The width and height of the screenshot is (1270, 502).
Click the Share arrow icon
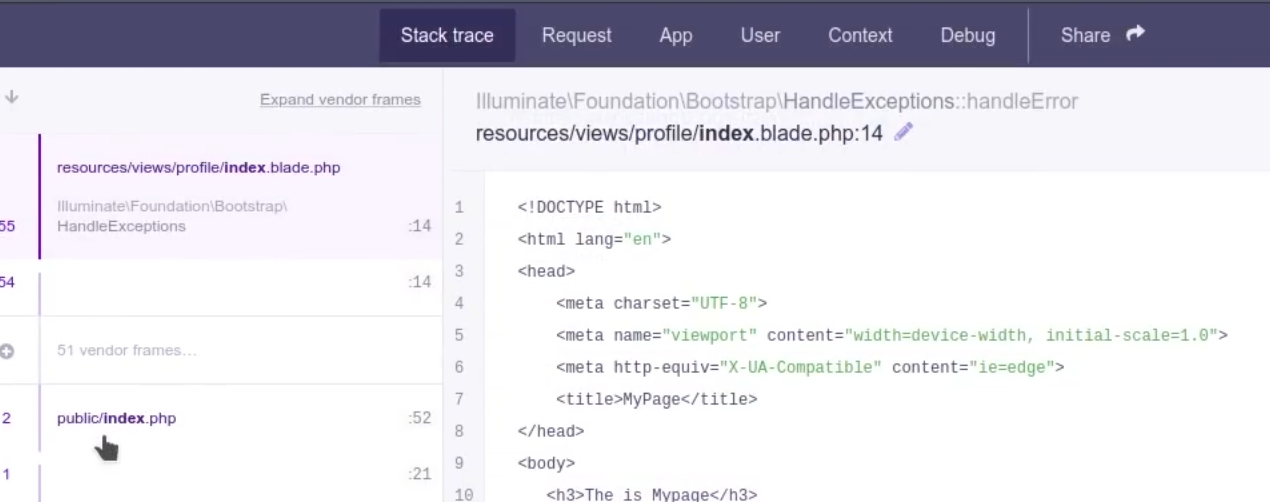point(1135,34)
